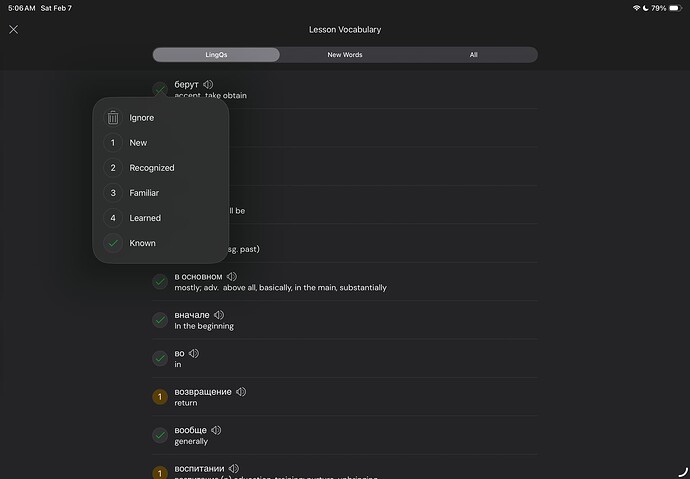Toggle known checkmark for вначале
Viewport: 690px width, 479px height.
tap(160, 320)
